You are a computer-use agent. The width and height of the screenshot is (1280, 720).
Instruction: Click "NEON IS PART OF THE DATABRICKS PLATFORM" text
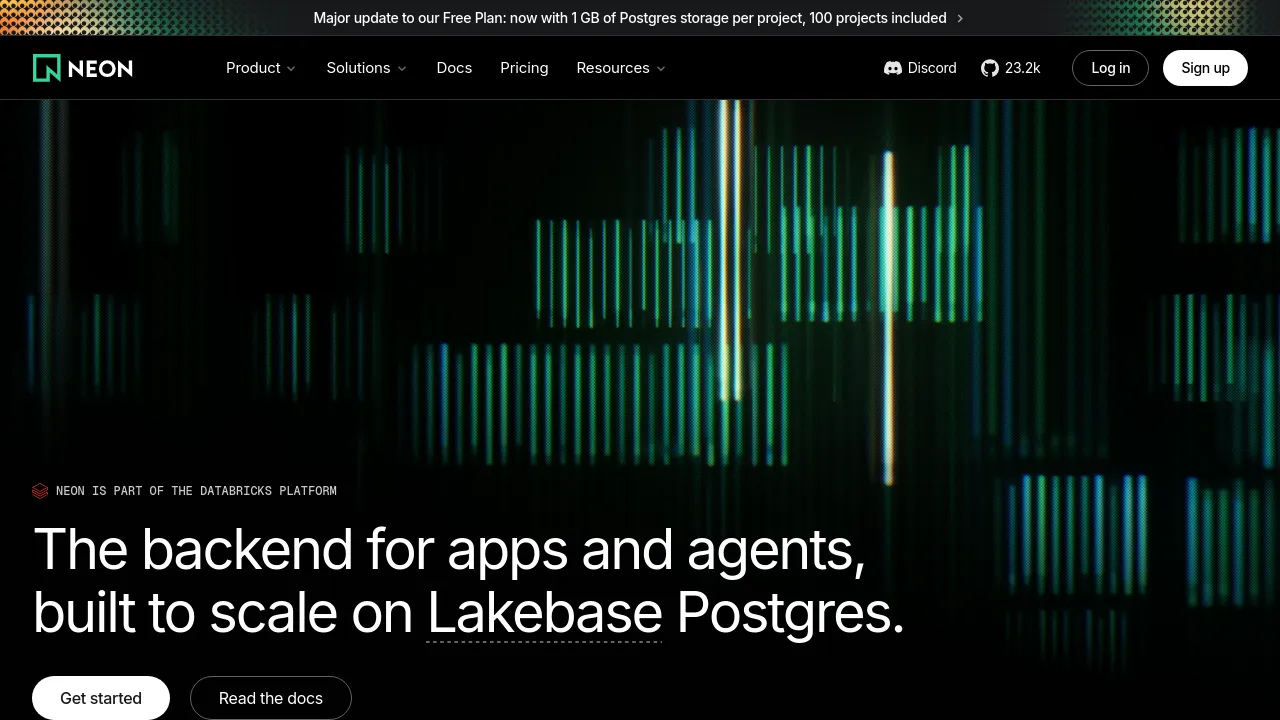(x=196, y=491)
